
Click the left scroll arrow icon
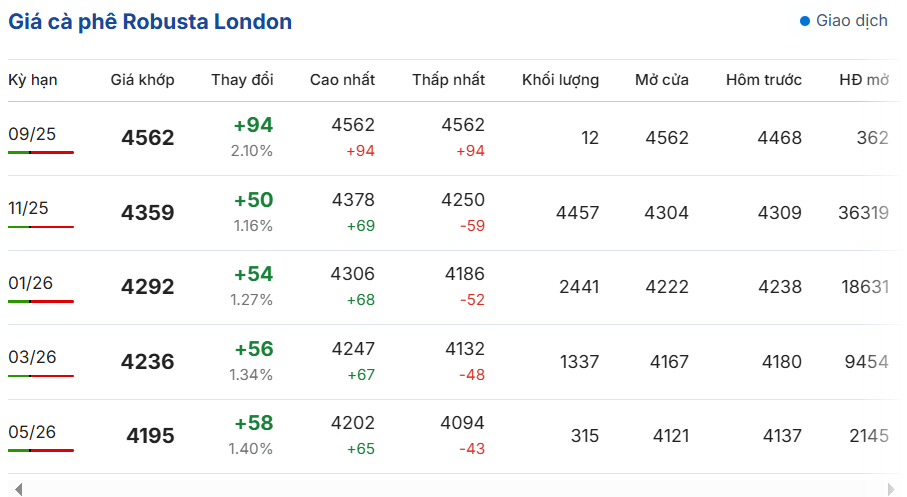click(x=19, y=489)
